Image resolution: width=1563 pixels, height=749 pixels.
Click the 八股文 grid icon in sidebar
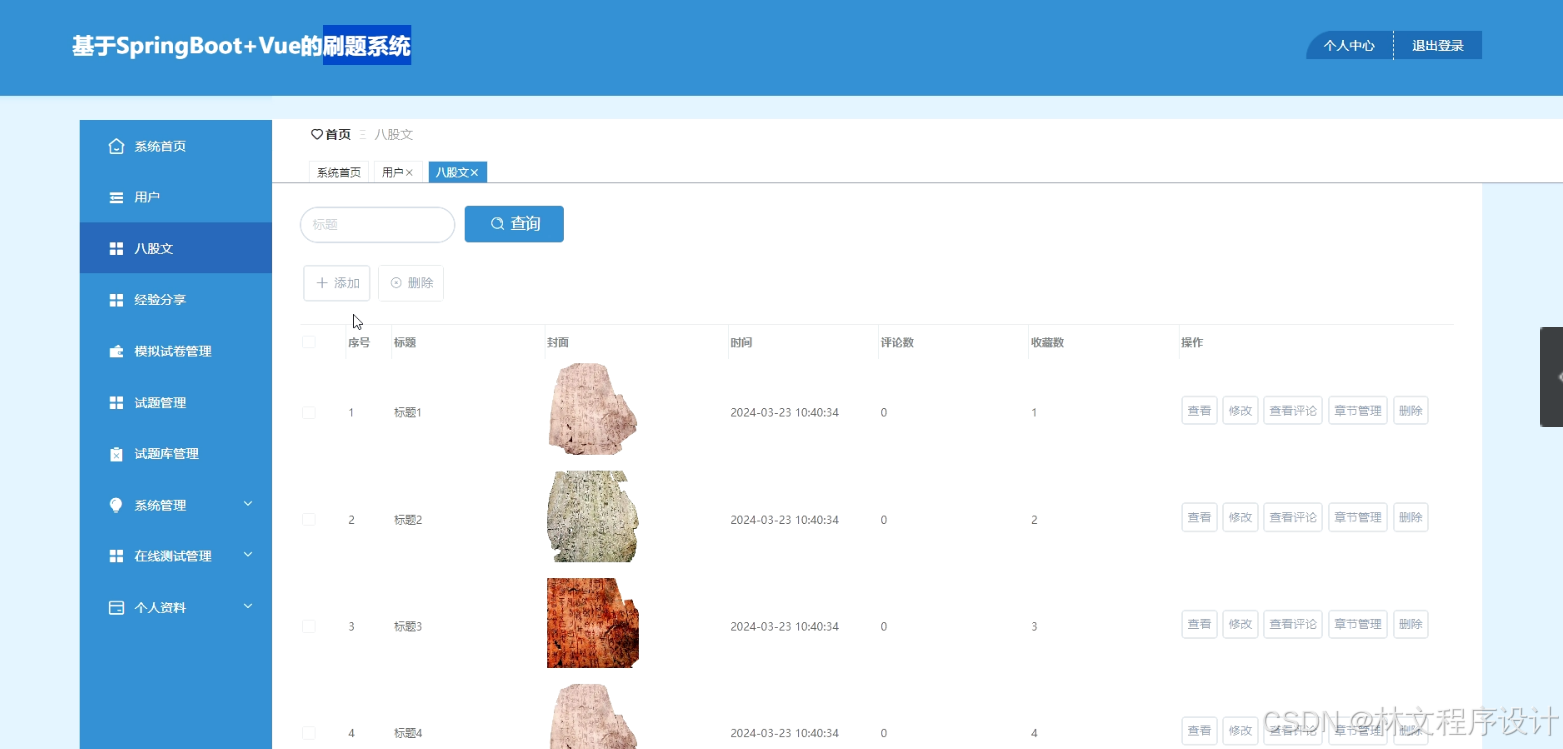[x=115, y=247]
